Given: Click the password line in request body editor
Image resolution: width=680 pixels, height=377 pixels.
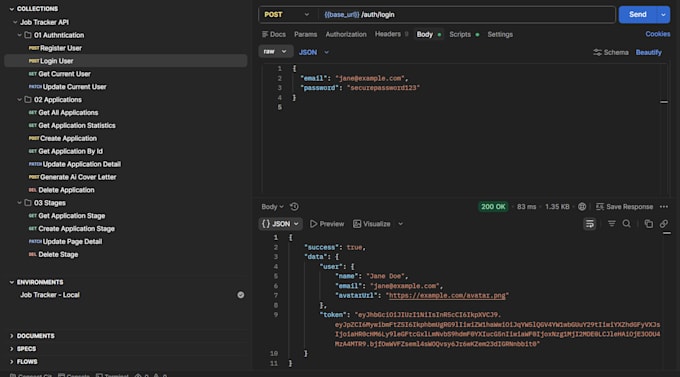Looking at the screenshot, I should 360,88.
